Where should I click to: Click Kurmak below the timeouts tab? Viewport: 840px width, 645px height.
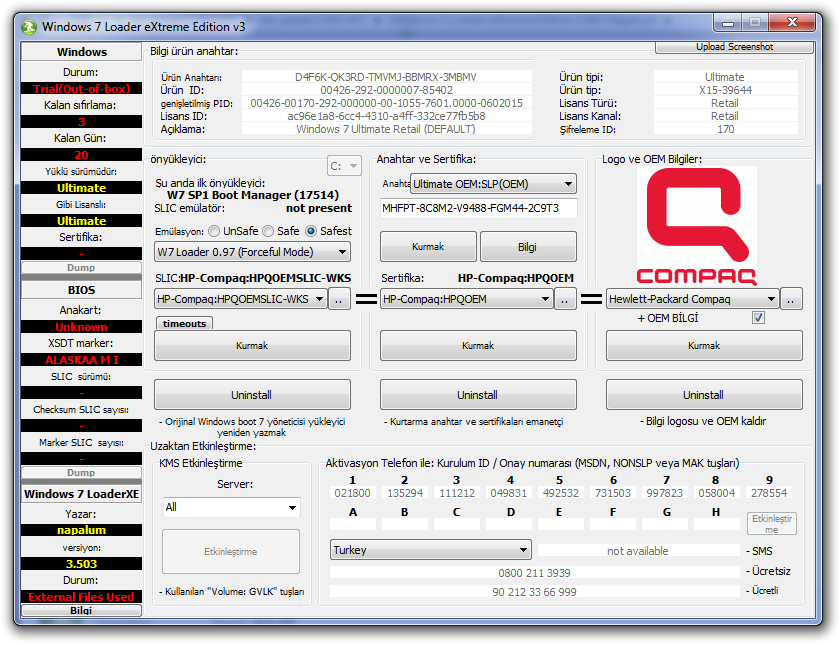(x=252, y=346)
